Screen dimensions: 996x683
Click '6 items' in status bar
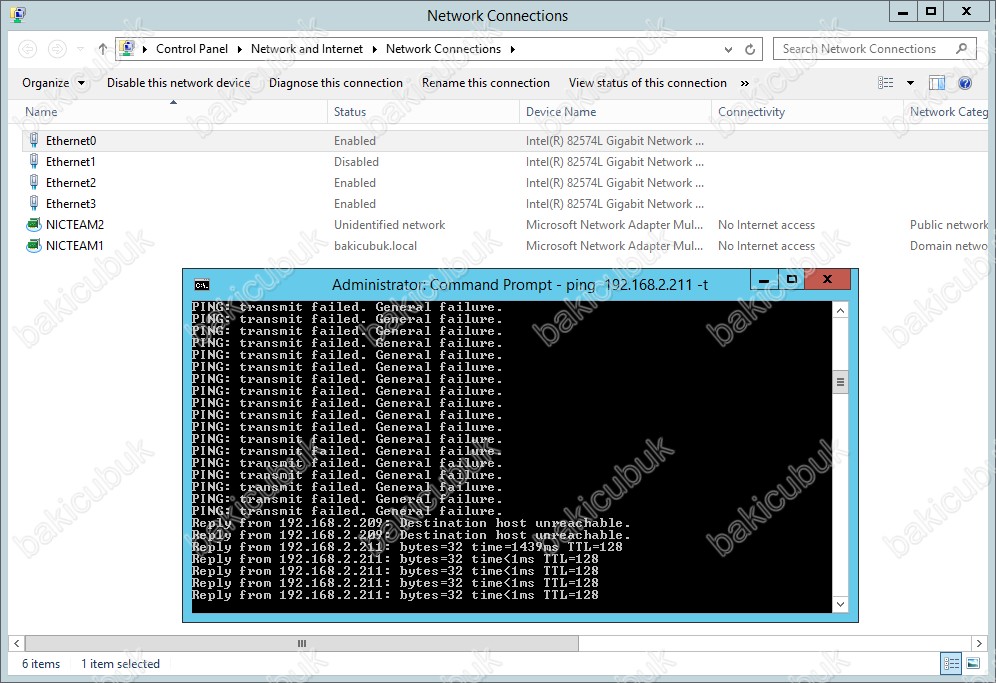tap(41, 664)
